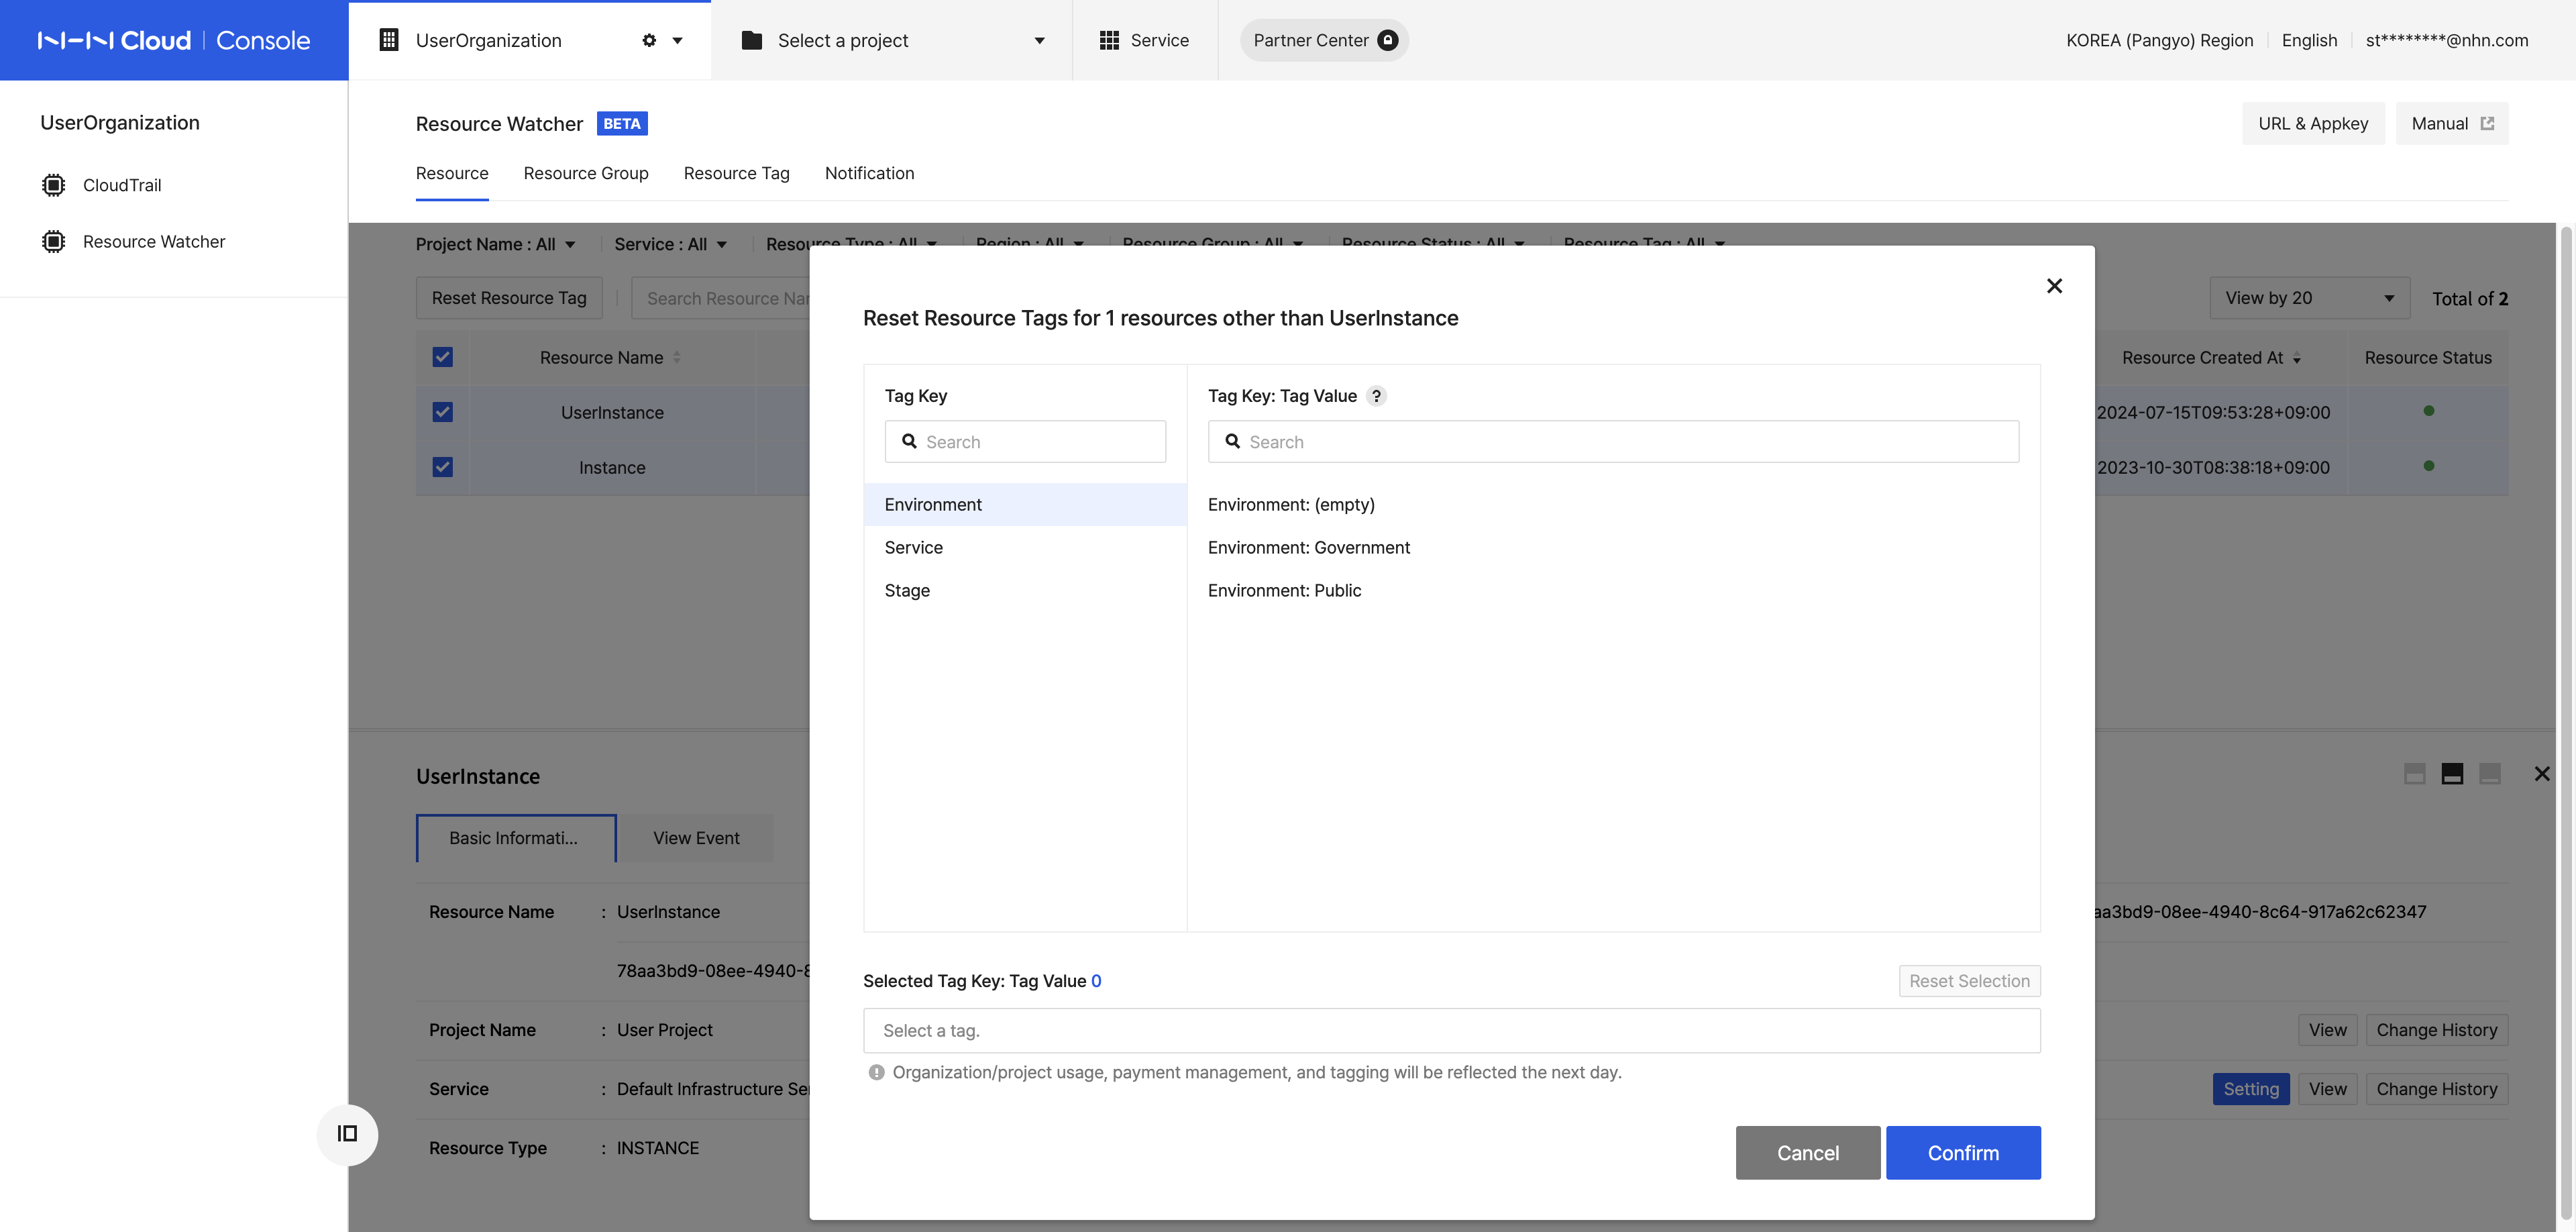This screenshot has width=2576, height=1232.
Task: Choose Environment: (empty) tag value
Action: pyautogui.click(x=1291, y=504)
